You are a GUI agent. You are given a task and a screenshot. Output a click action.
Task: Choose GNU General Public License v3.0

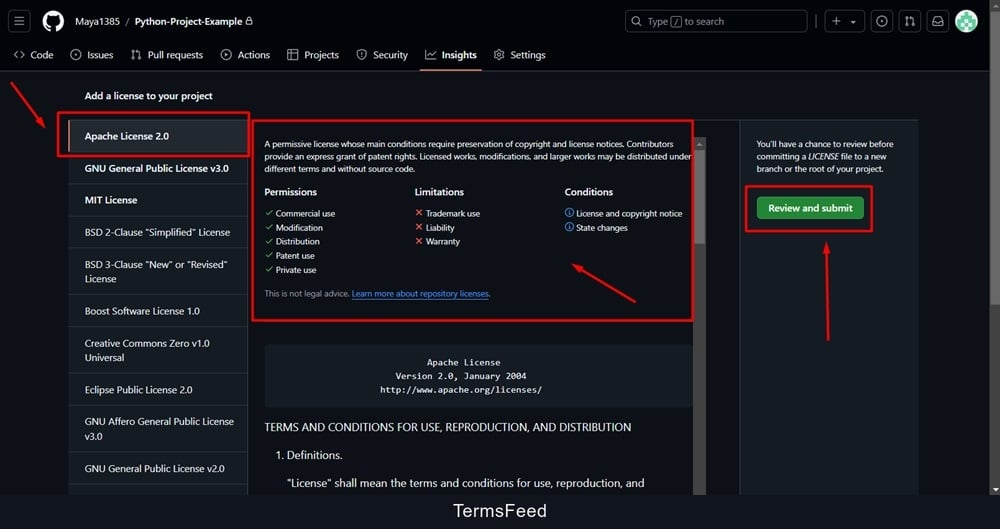(156, 168)
